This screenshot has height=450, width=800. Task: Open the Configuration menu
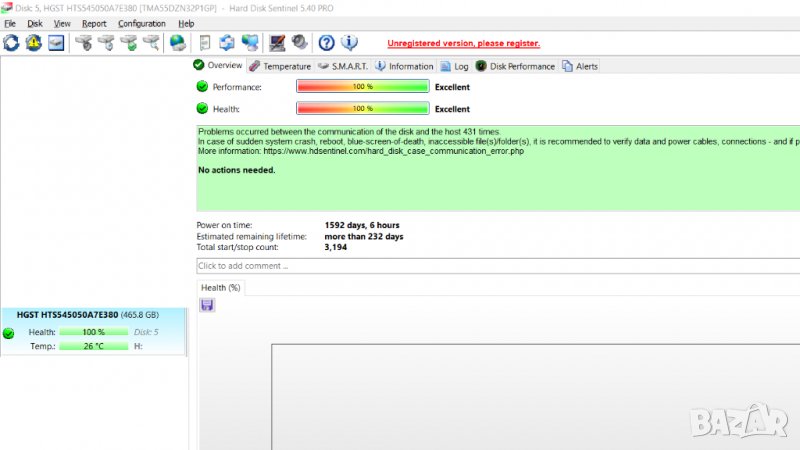coord(141,23)
